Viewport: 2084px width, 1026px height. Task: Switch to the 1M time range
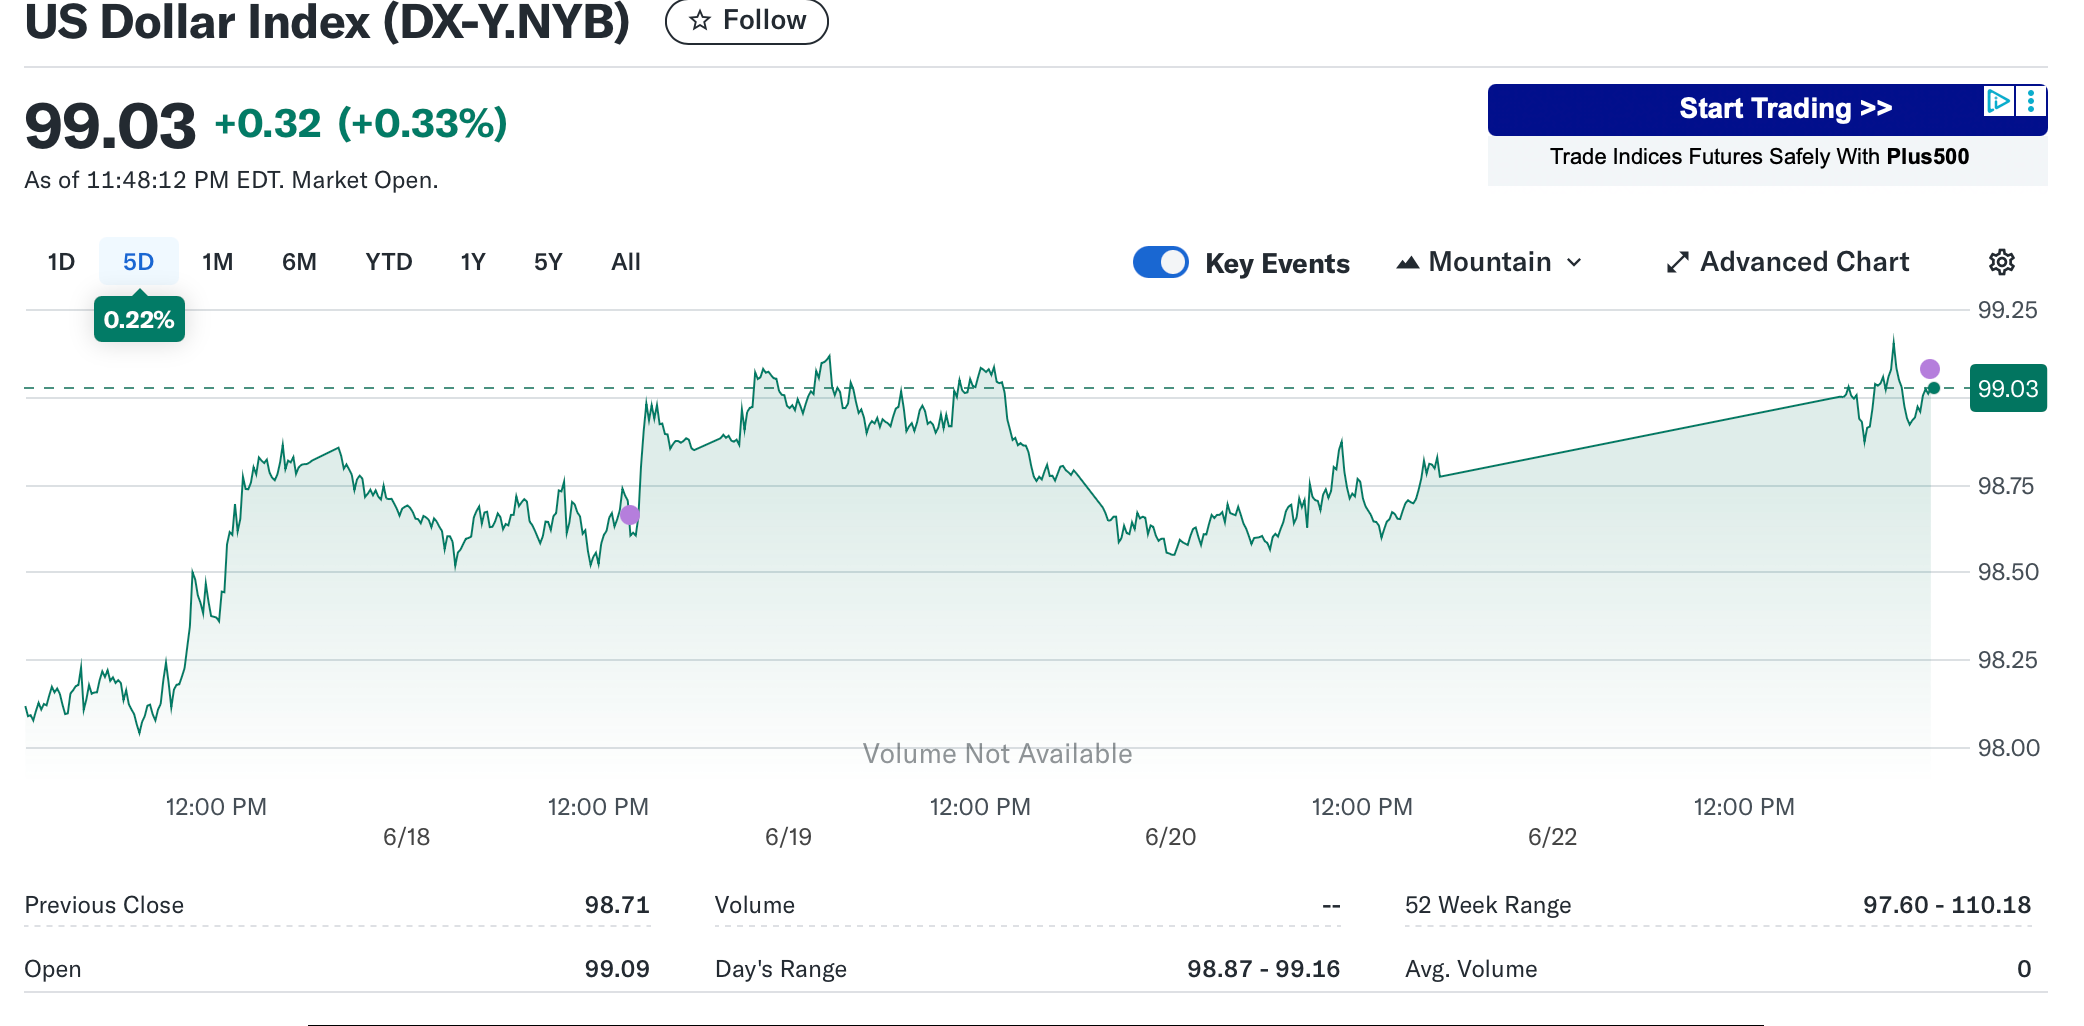(217, 262)
